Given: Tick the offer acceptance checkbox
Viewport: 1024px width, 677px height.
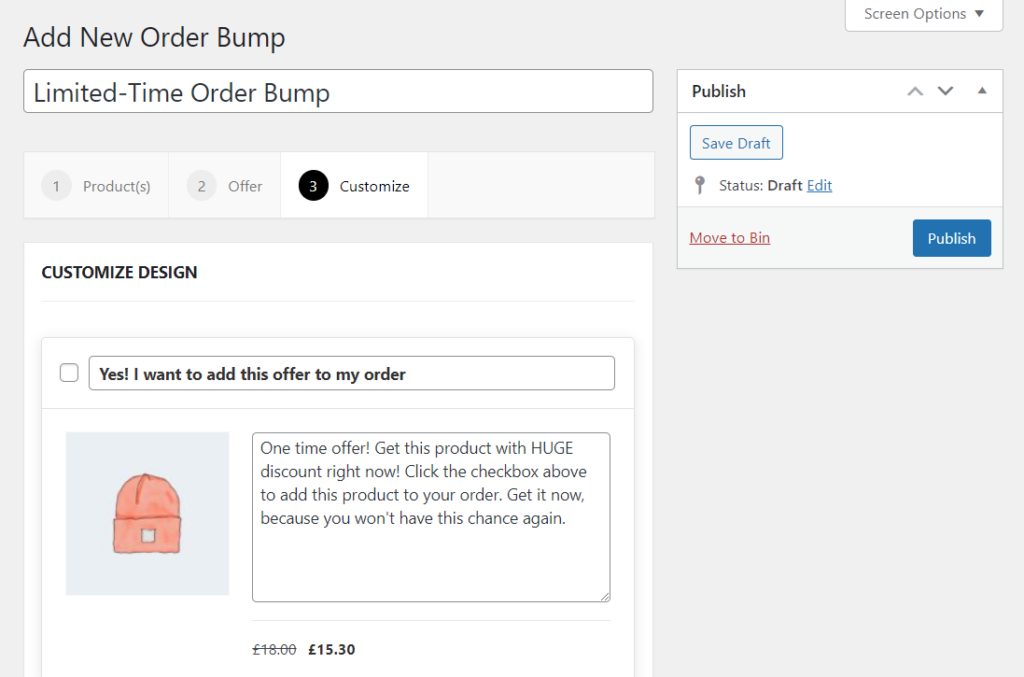Looking at the screenshot, I should point(68,372).
